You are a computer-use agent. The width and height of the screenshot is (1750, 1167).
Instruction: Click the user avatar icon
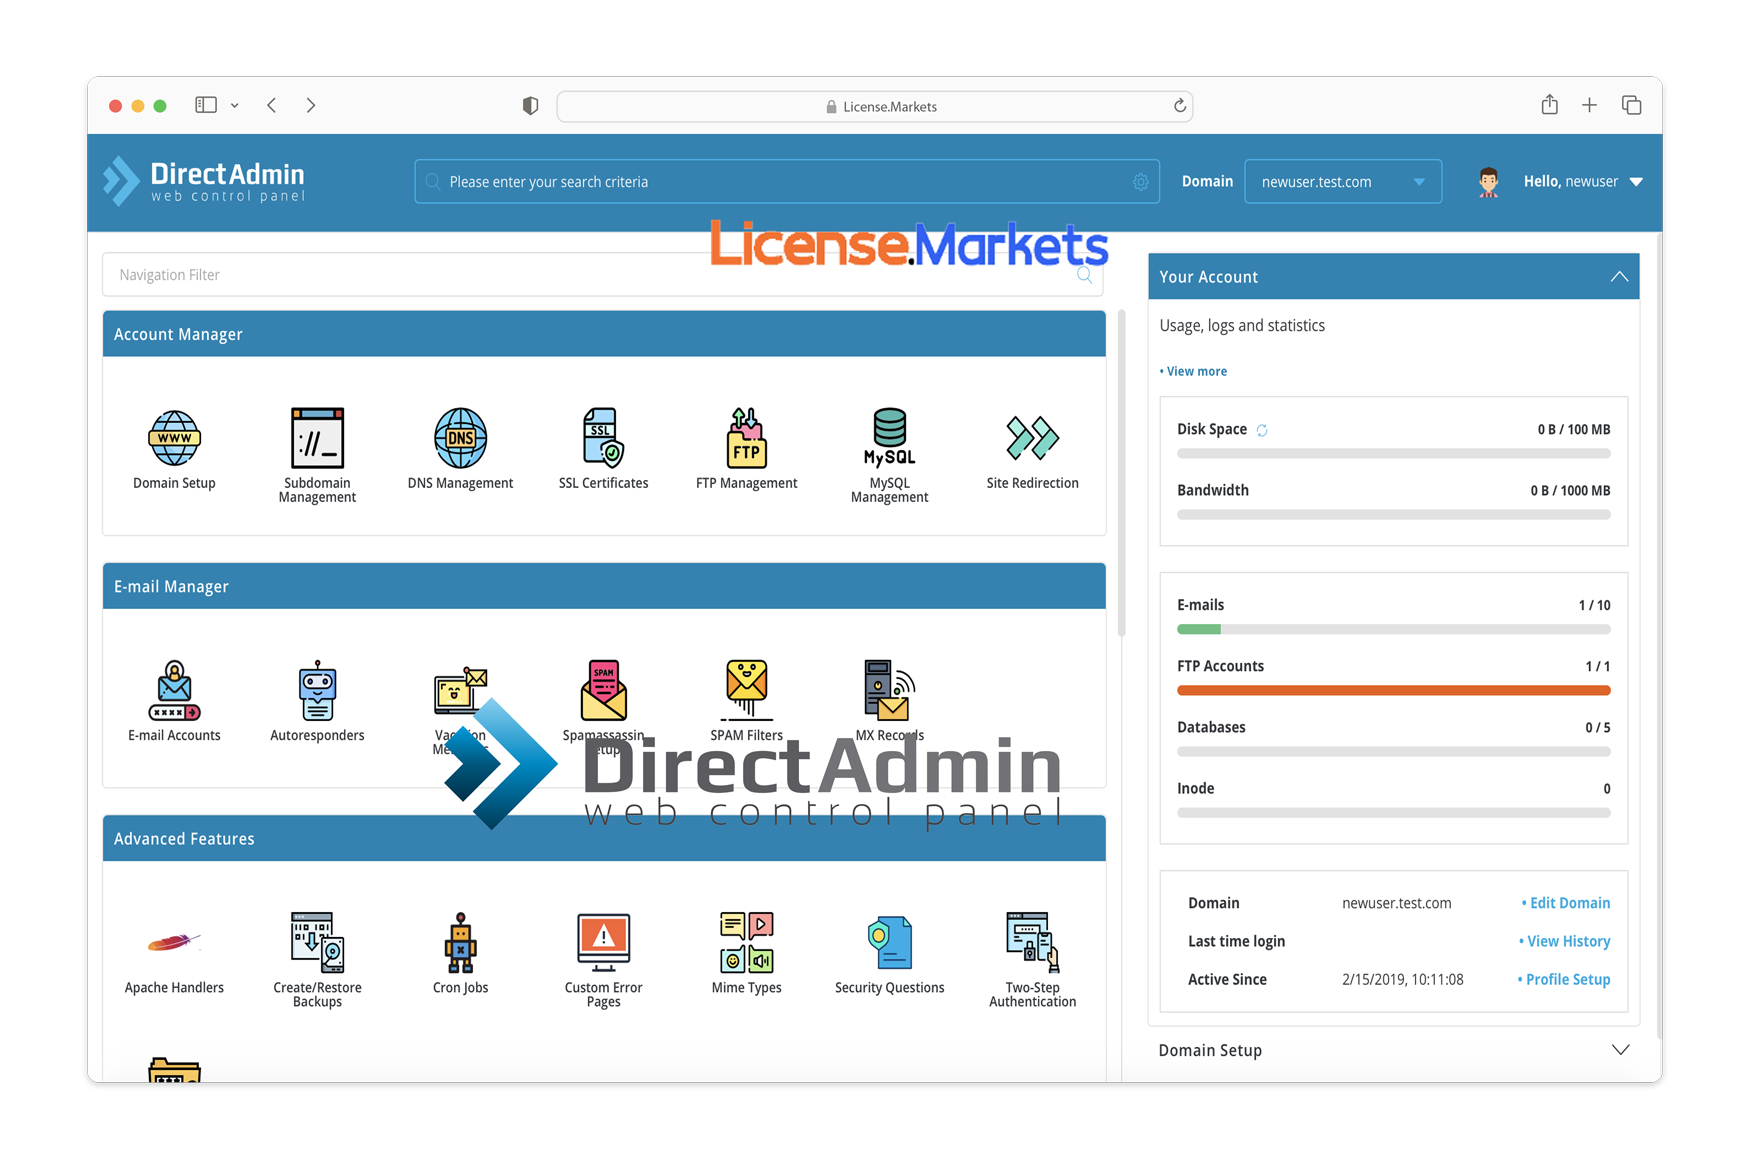1488,182
